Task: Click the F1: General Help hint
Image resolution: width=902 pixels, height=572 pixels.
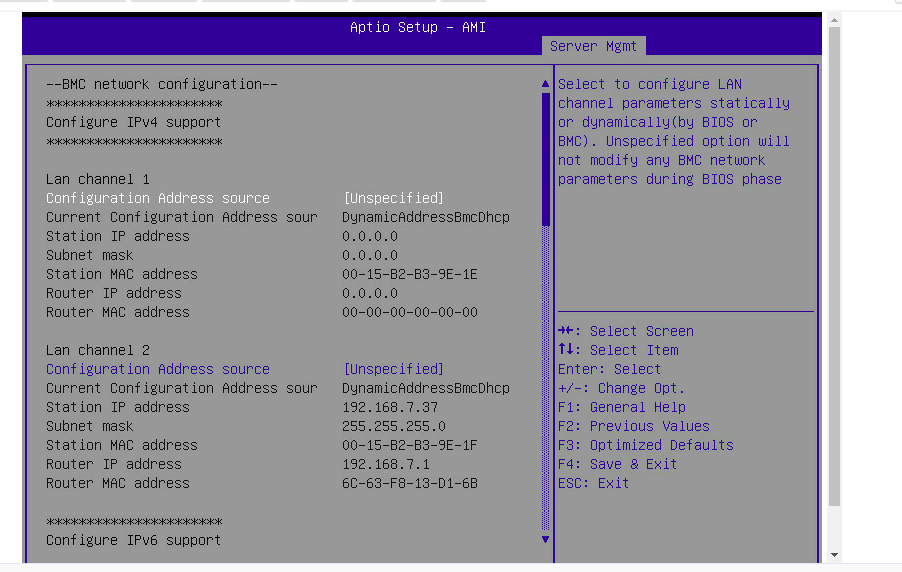Action: tap(622, 407)
